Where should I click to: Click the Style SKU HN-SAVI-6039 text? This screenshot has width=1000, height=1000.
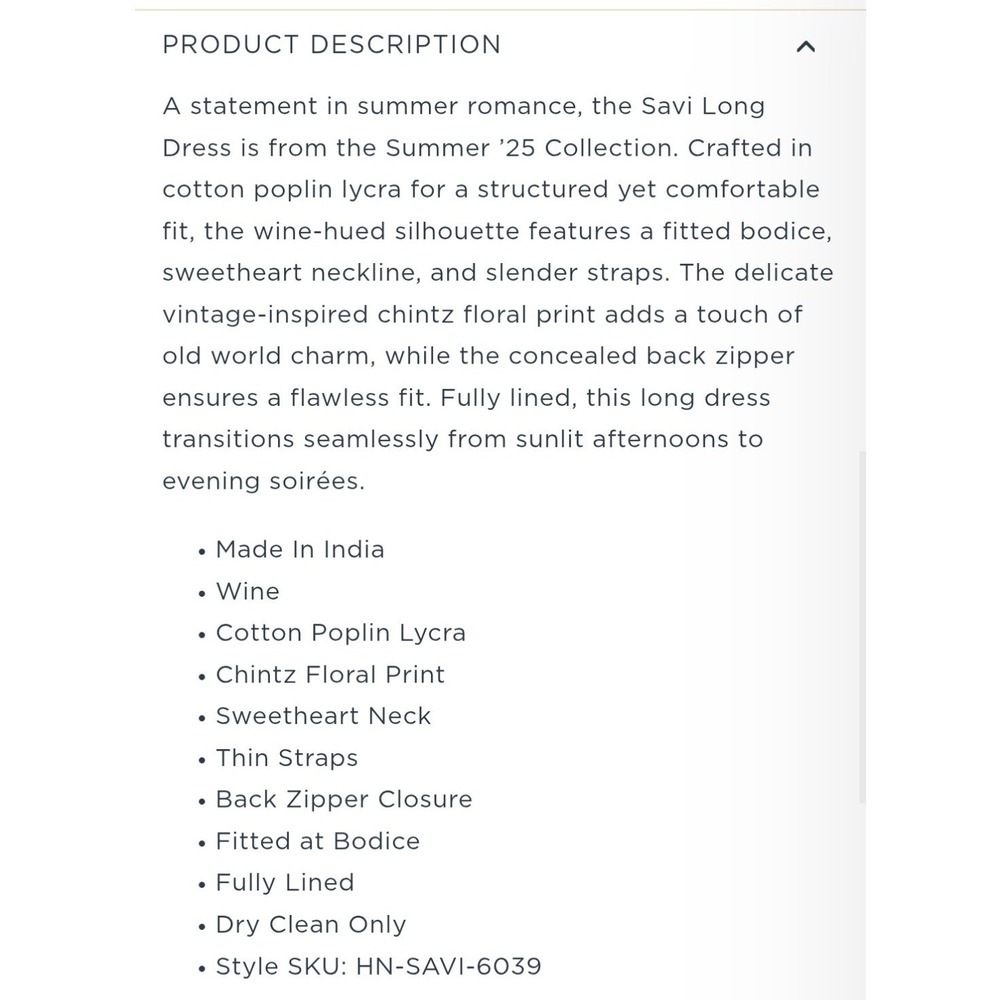point(378,966)
